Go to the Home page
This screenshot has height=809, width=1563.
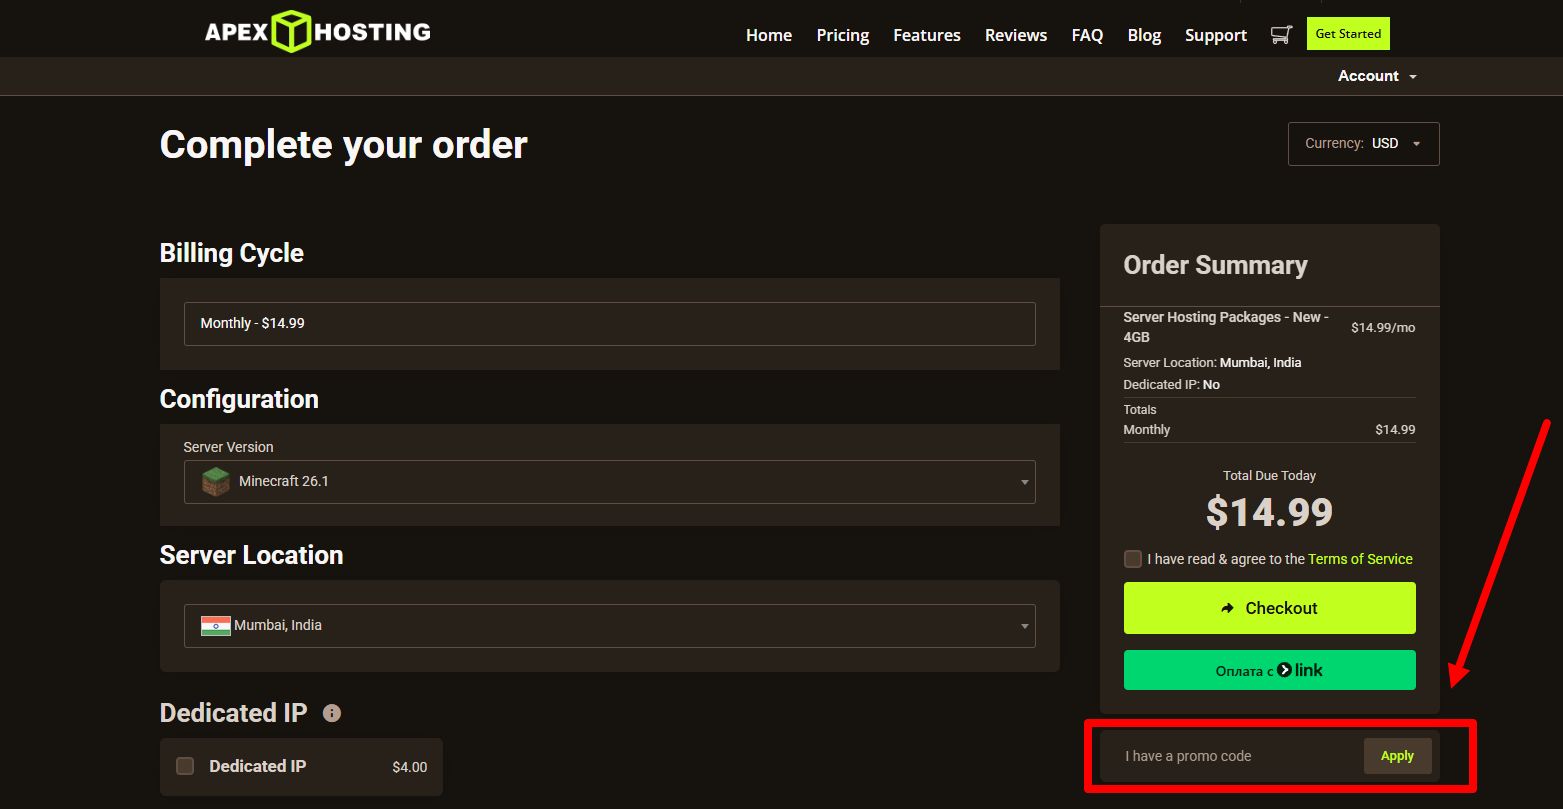pos(768,35)
